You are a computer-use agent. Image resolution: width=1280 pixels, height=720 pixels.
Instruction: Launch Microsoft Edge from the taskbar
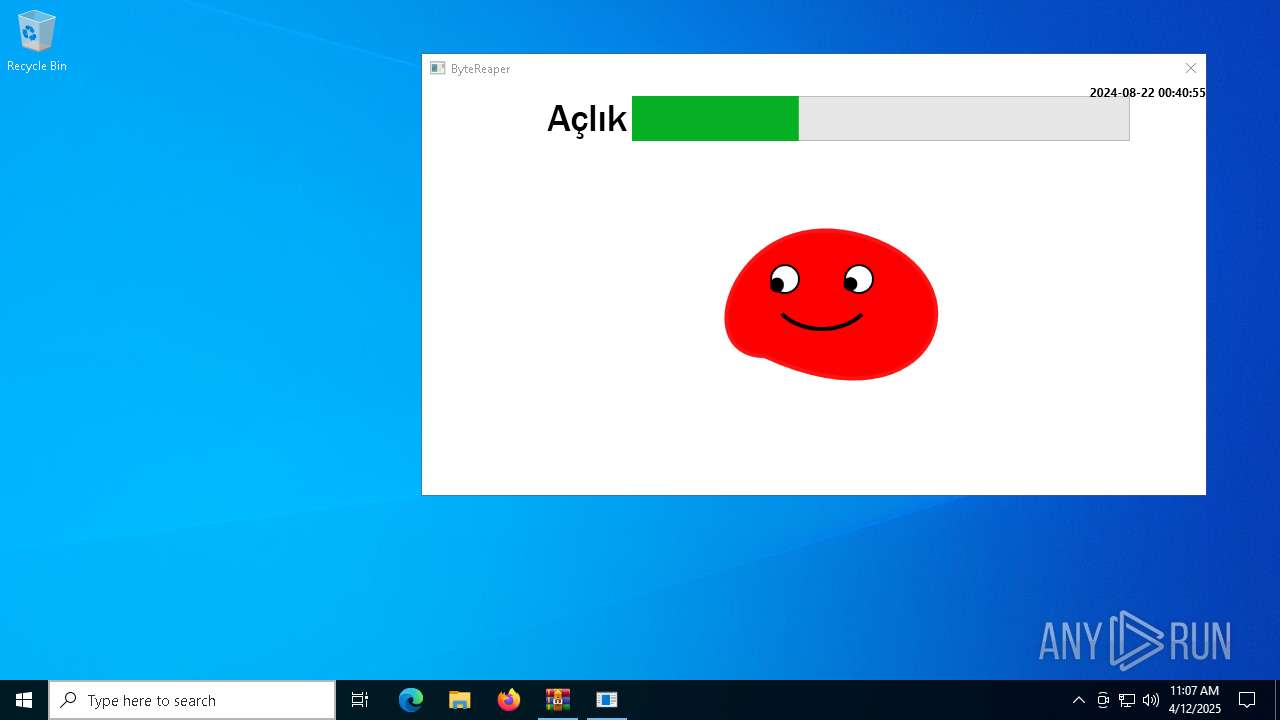tap(411, 700)
